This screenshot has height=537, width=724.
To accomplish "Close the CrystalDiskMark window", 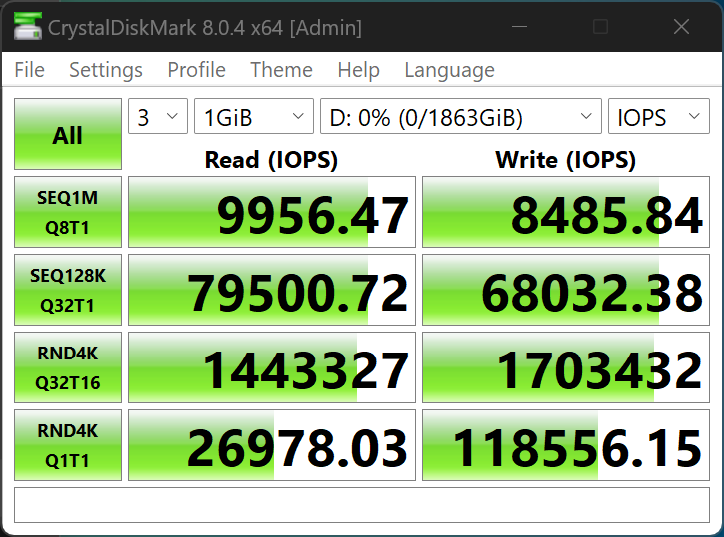I will tap(682, 27).
